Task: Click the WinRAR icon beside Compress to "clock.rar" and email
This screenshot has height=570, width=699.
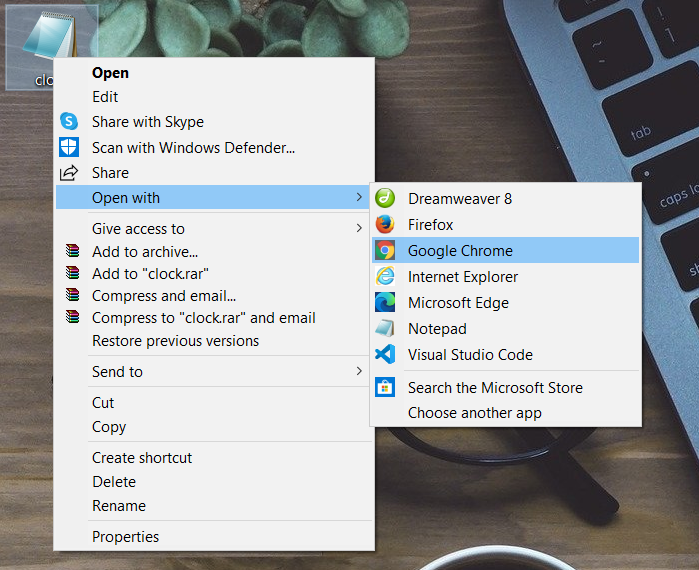Action: (72, 317)
